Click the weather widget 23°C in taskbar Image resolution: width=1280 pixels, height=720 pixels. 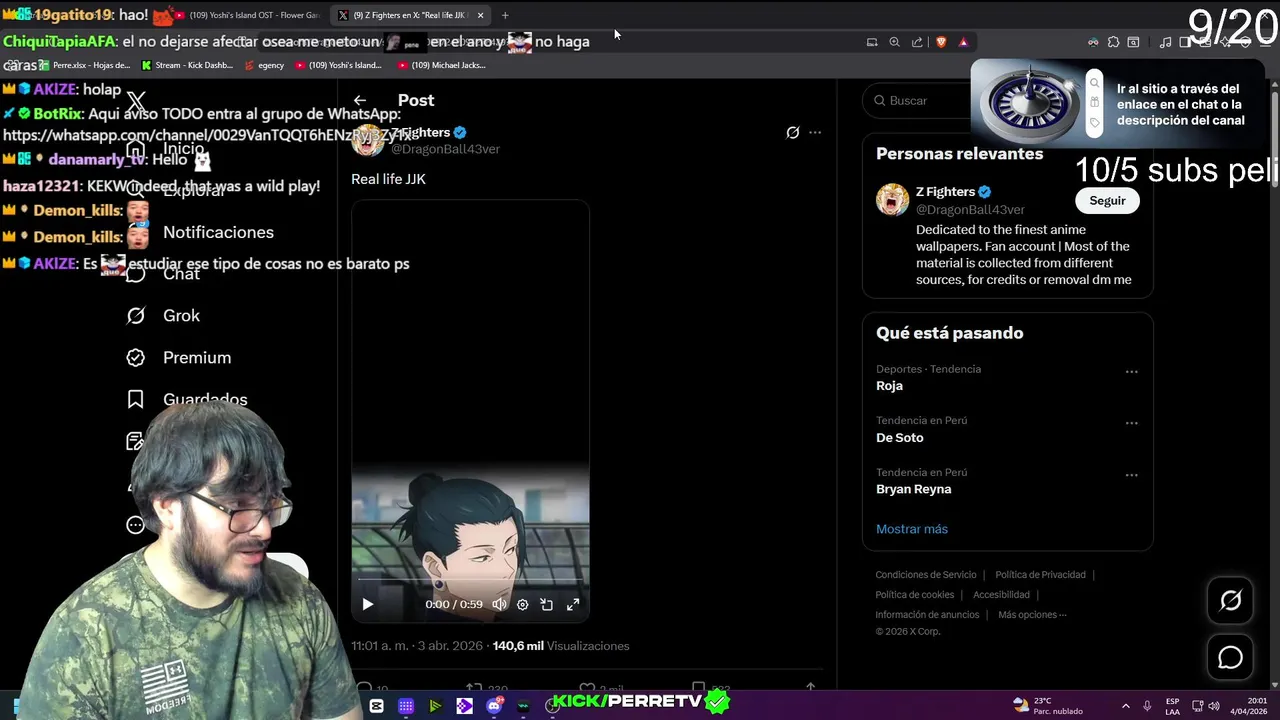coord(1046,706)
